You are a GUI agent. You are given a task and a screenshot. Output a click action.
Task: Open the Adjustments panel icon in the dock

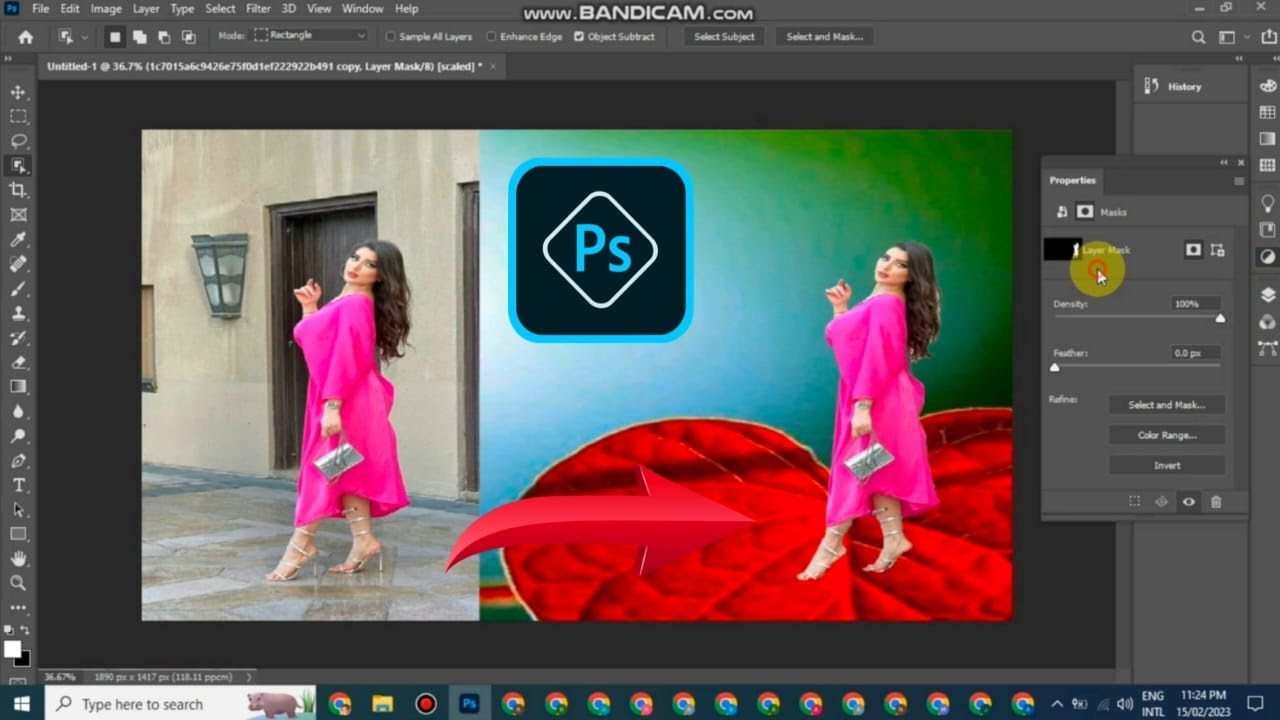(x=1267, y=257)
